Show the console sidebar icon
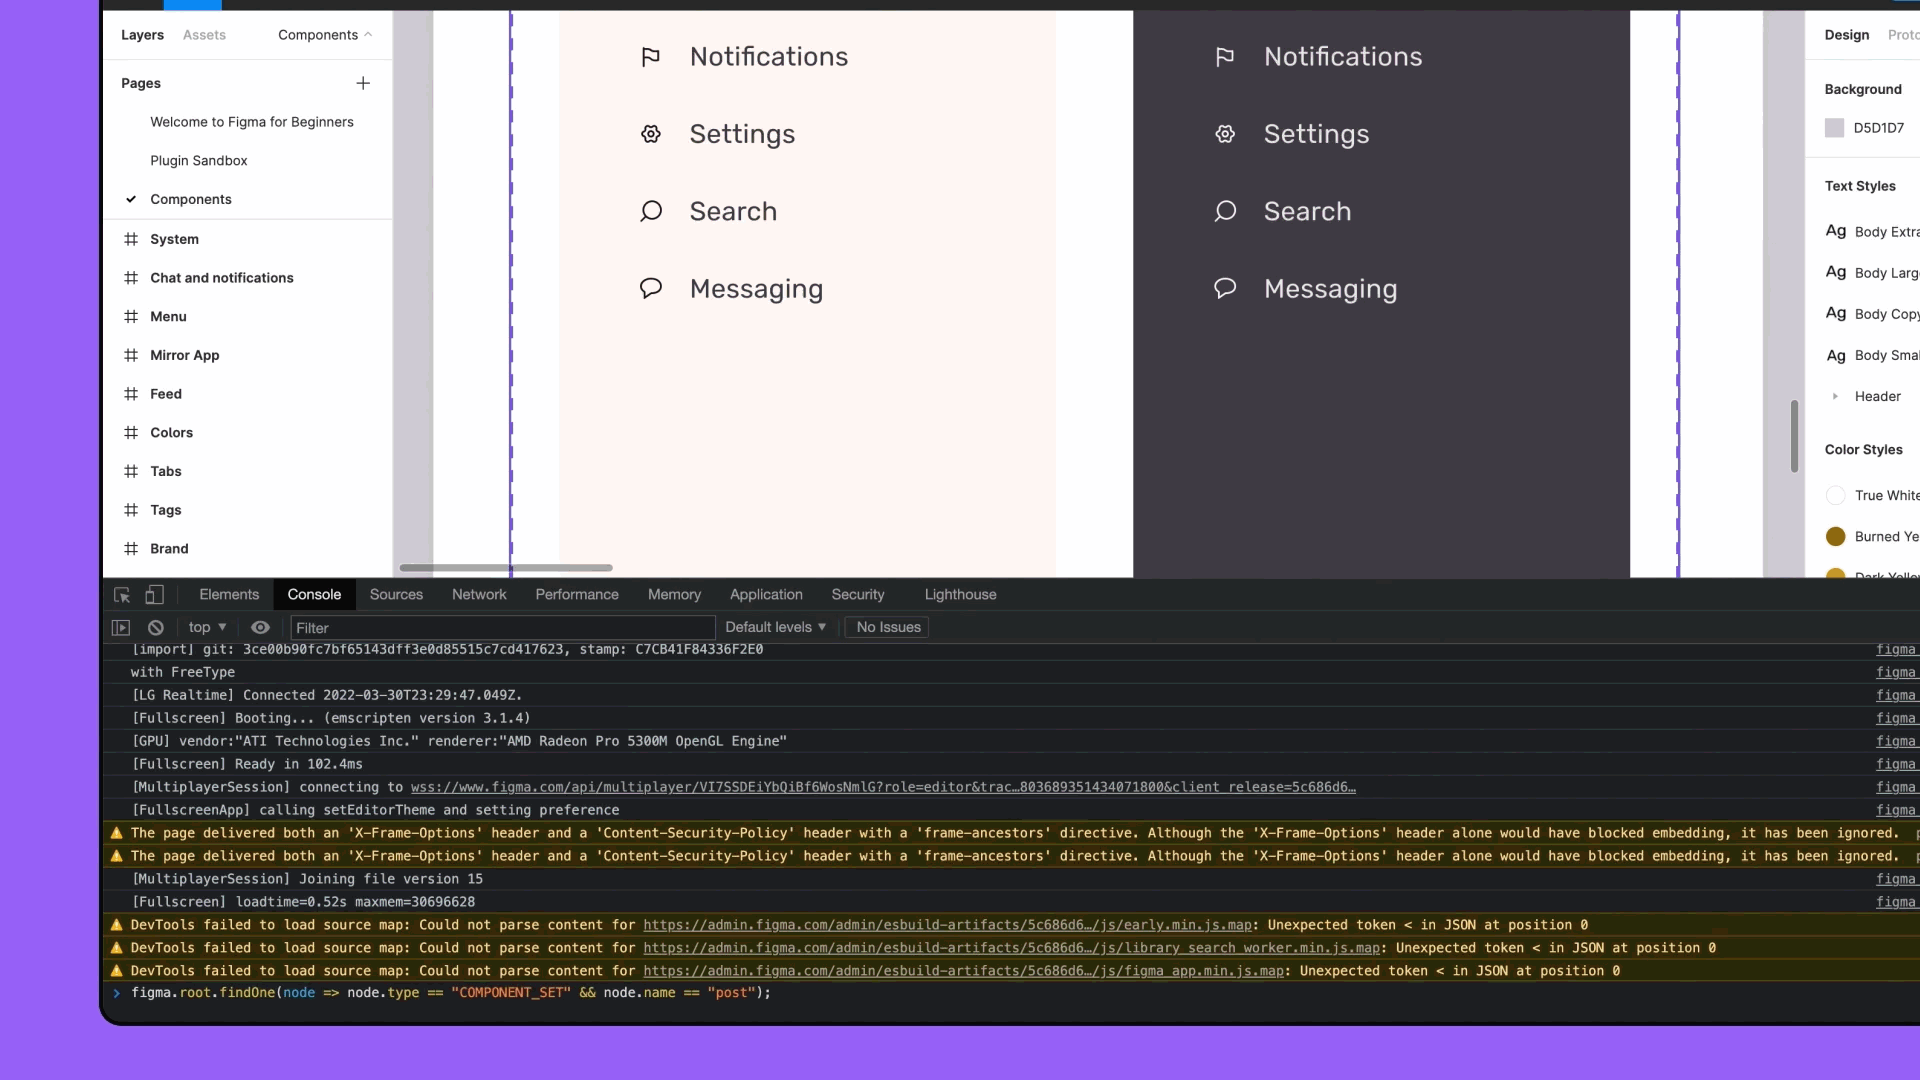The image size is (1920, 1080). pyautogui.click(x=121, y=628)
